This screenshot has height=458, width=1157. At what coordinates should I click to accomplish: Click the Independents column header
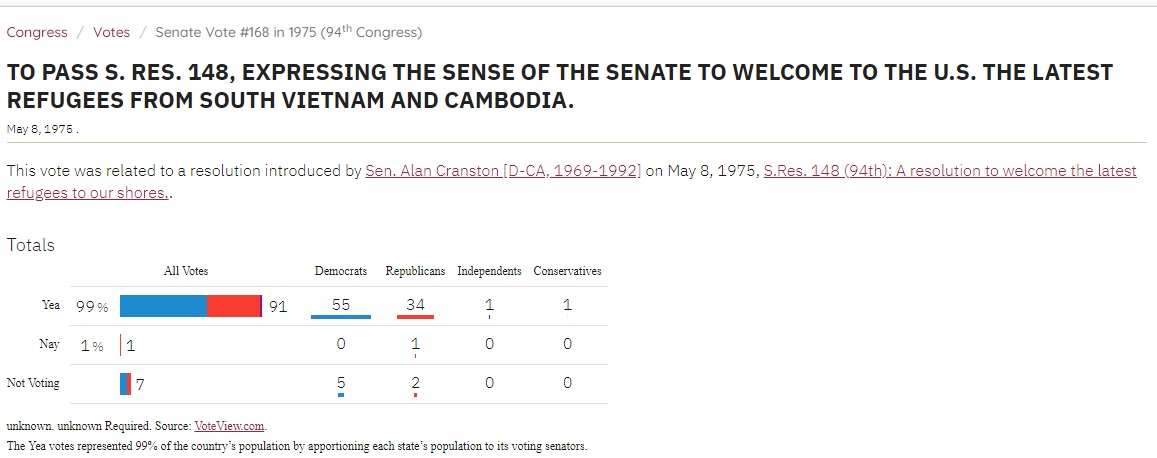point(489,271)
